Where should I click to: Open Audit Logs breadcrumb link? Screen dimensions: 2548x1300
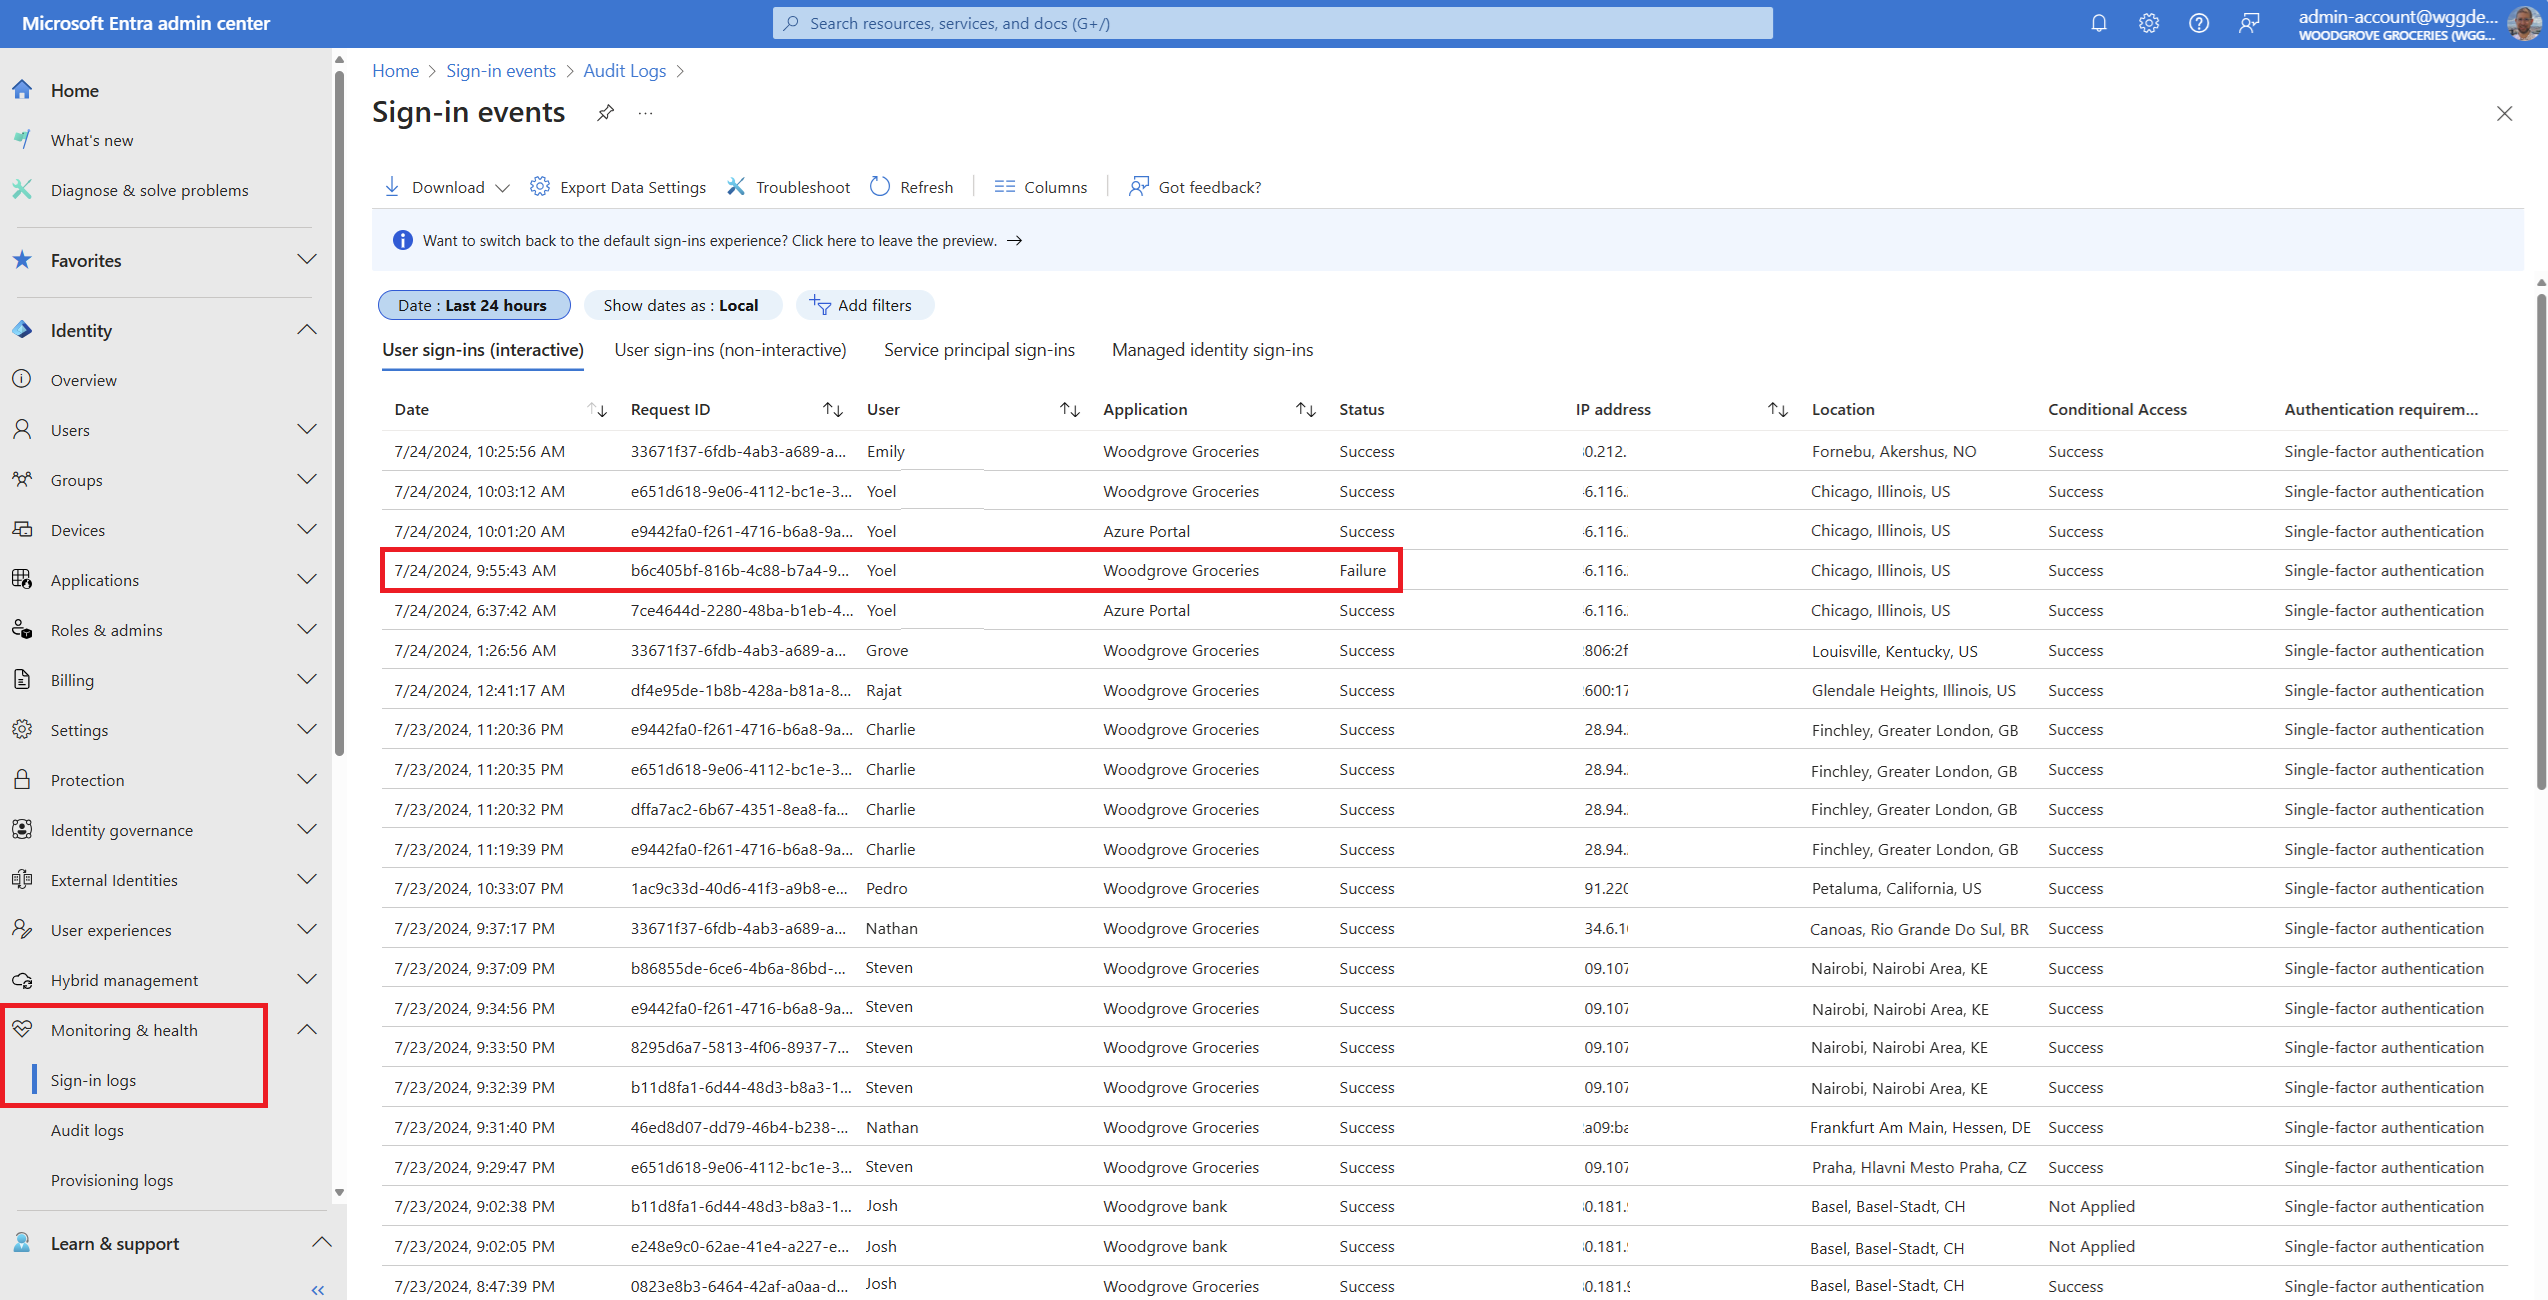(x=624, y=71)
